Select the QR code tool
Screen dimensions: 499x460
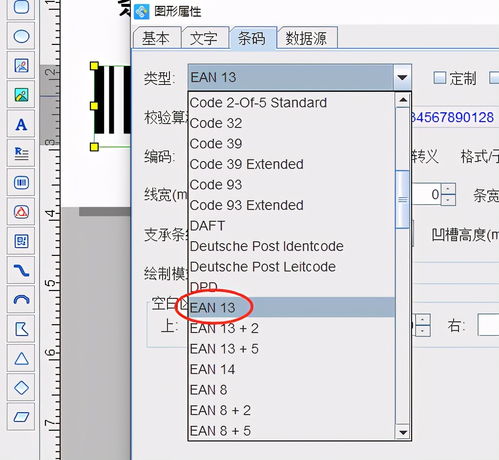tap(21, 241)
